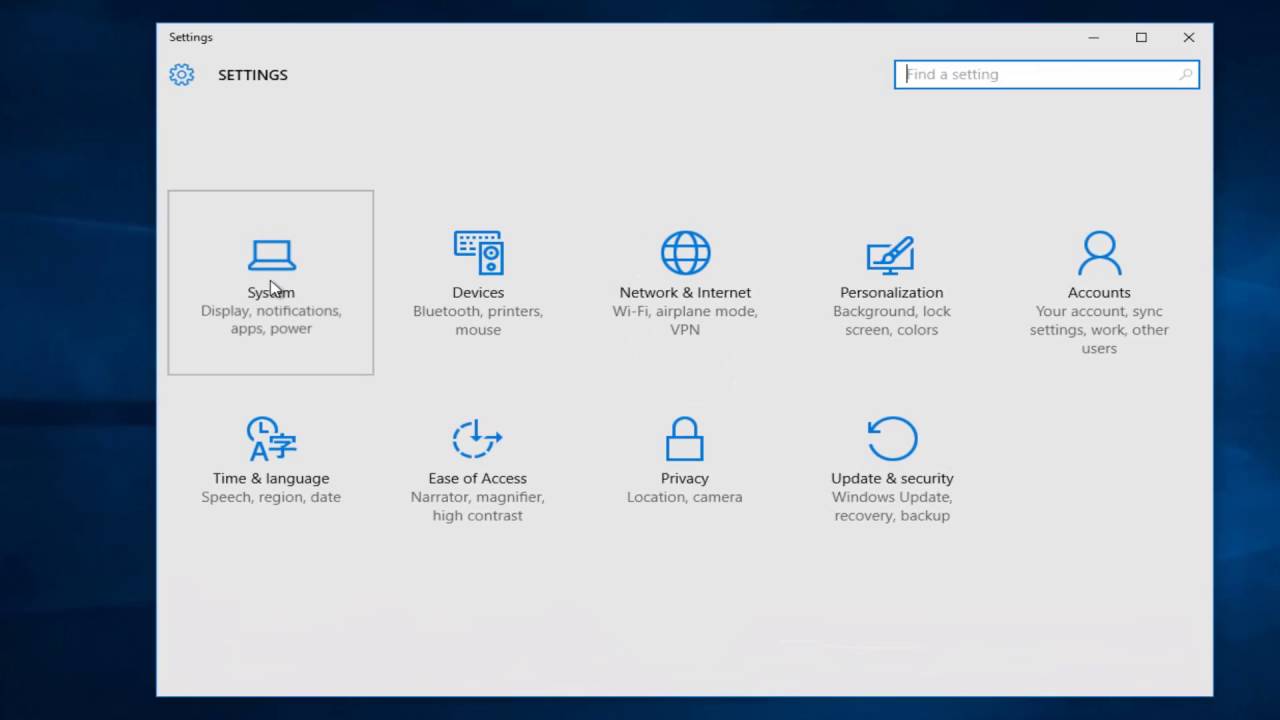The height and width of the screenshot is (720, 1280).
Task: Click 'Bluetooth, printers, mouse' description
Action: pos(478,320)
